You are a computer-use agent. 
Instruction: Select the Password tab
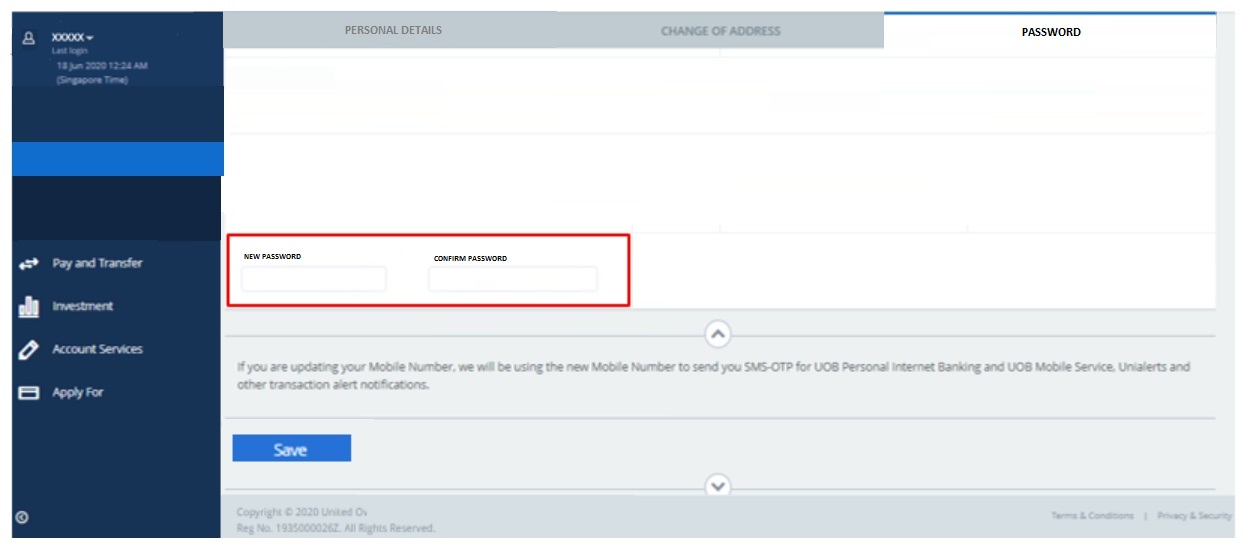point(1050,32)
